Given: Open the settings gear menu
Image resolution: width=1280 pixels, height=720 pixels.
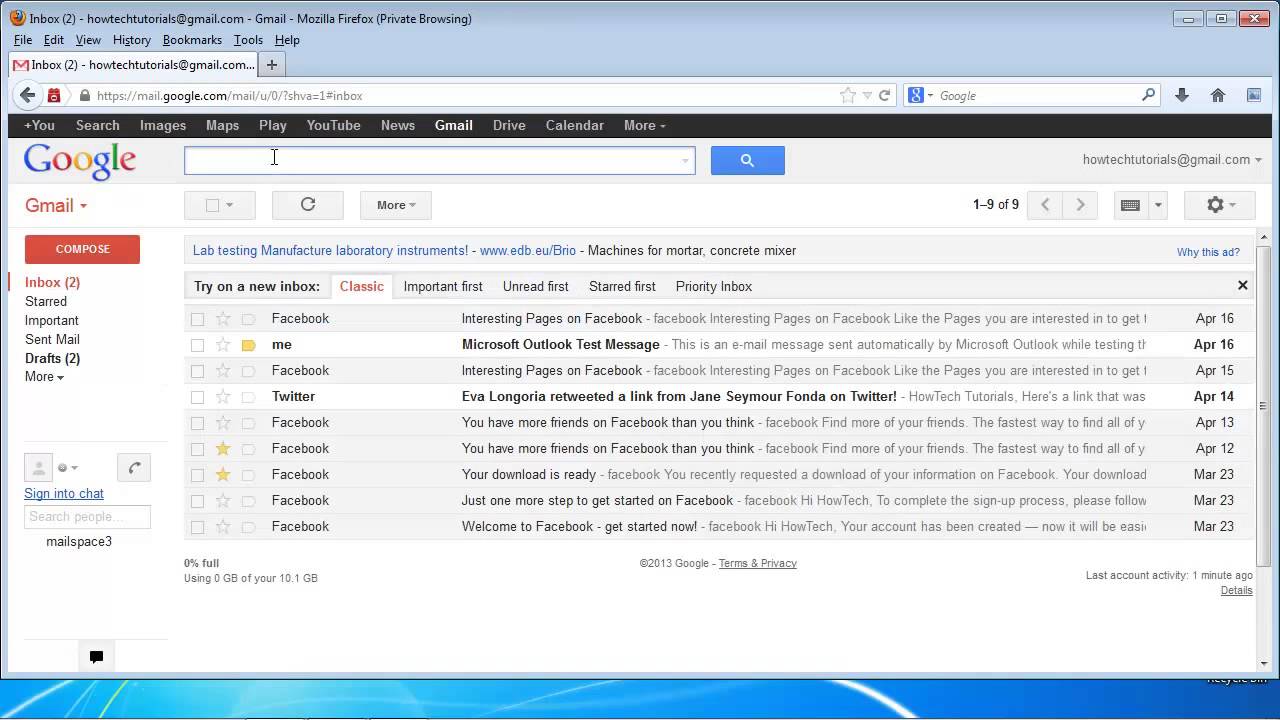Looking at the screenshot, I should tap(1221, 205).
